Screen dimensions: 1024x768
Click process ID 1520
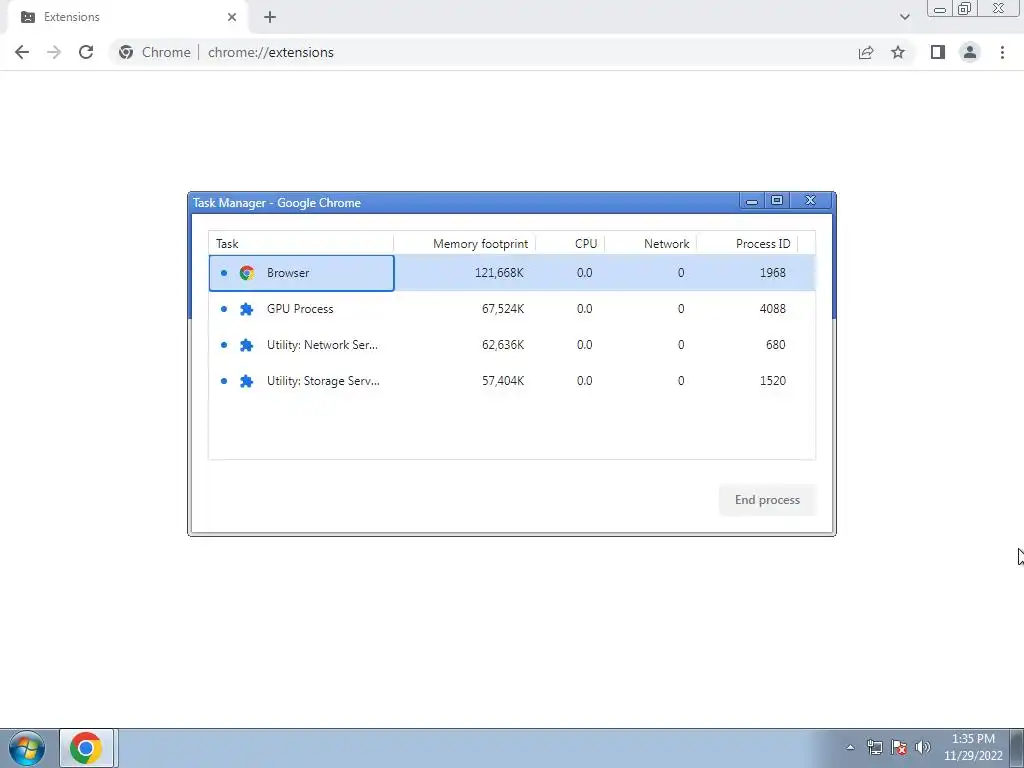click(773, 381)
